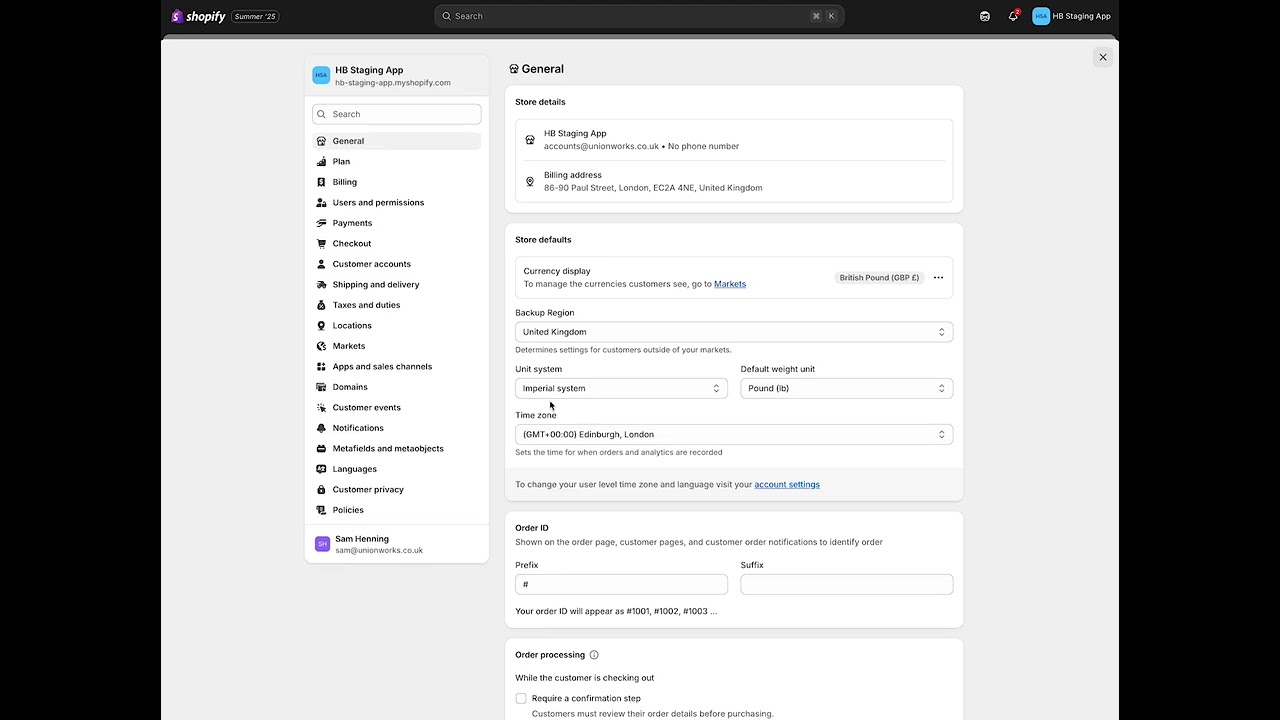Click the billing address pin icon
Screen dimensions: 1280x720
click(x=530, y=182)
